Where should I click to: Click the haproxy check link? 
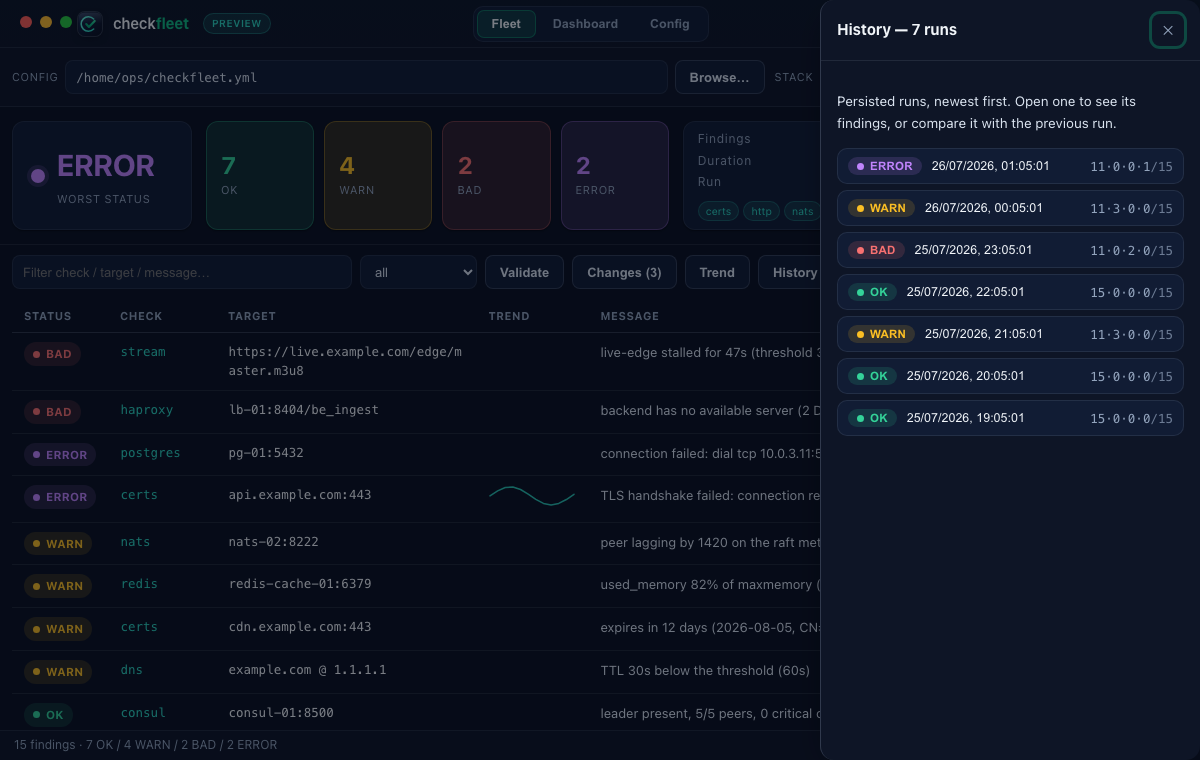click(147, 410)
